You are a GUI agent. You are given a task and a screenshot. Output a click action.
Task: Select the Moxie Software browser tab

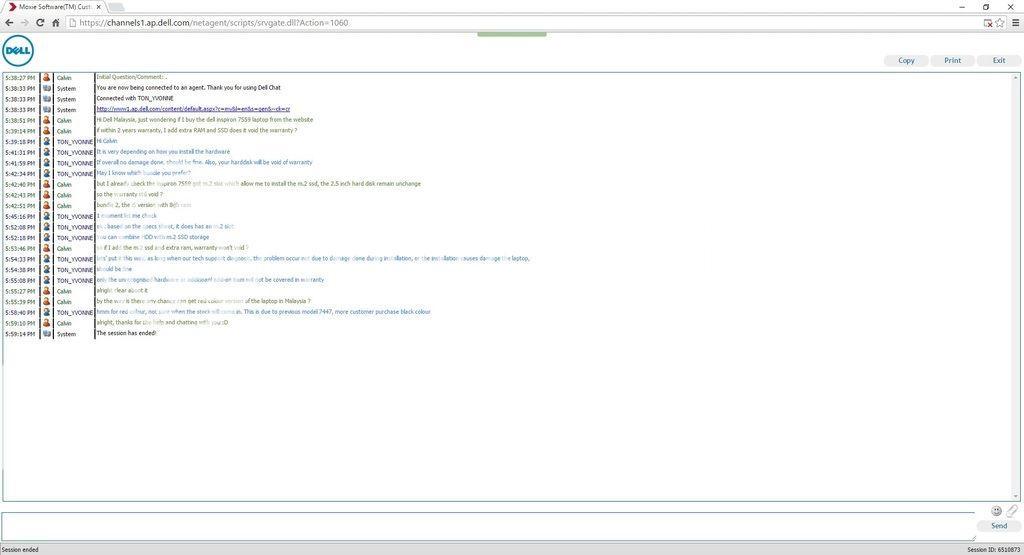52,6
